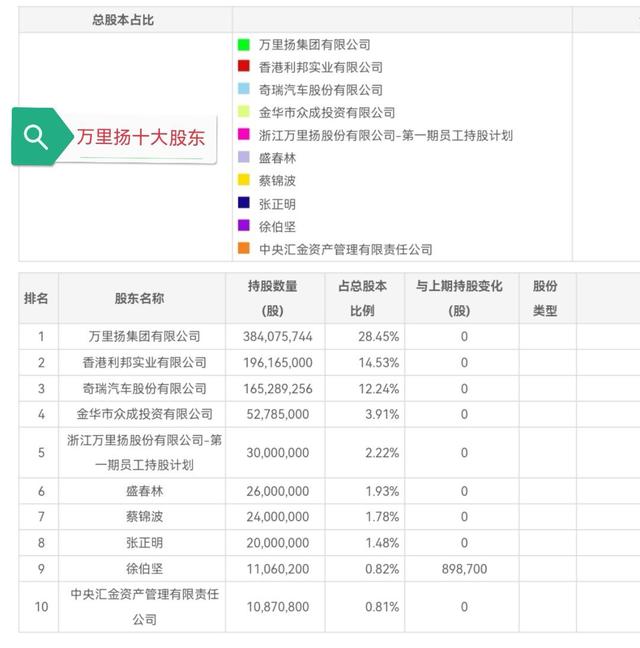Click the share count 52,785,000

pyautogui.click(x=278, y=415)
